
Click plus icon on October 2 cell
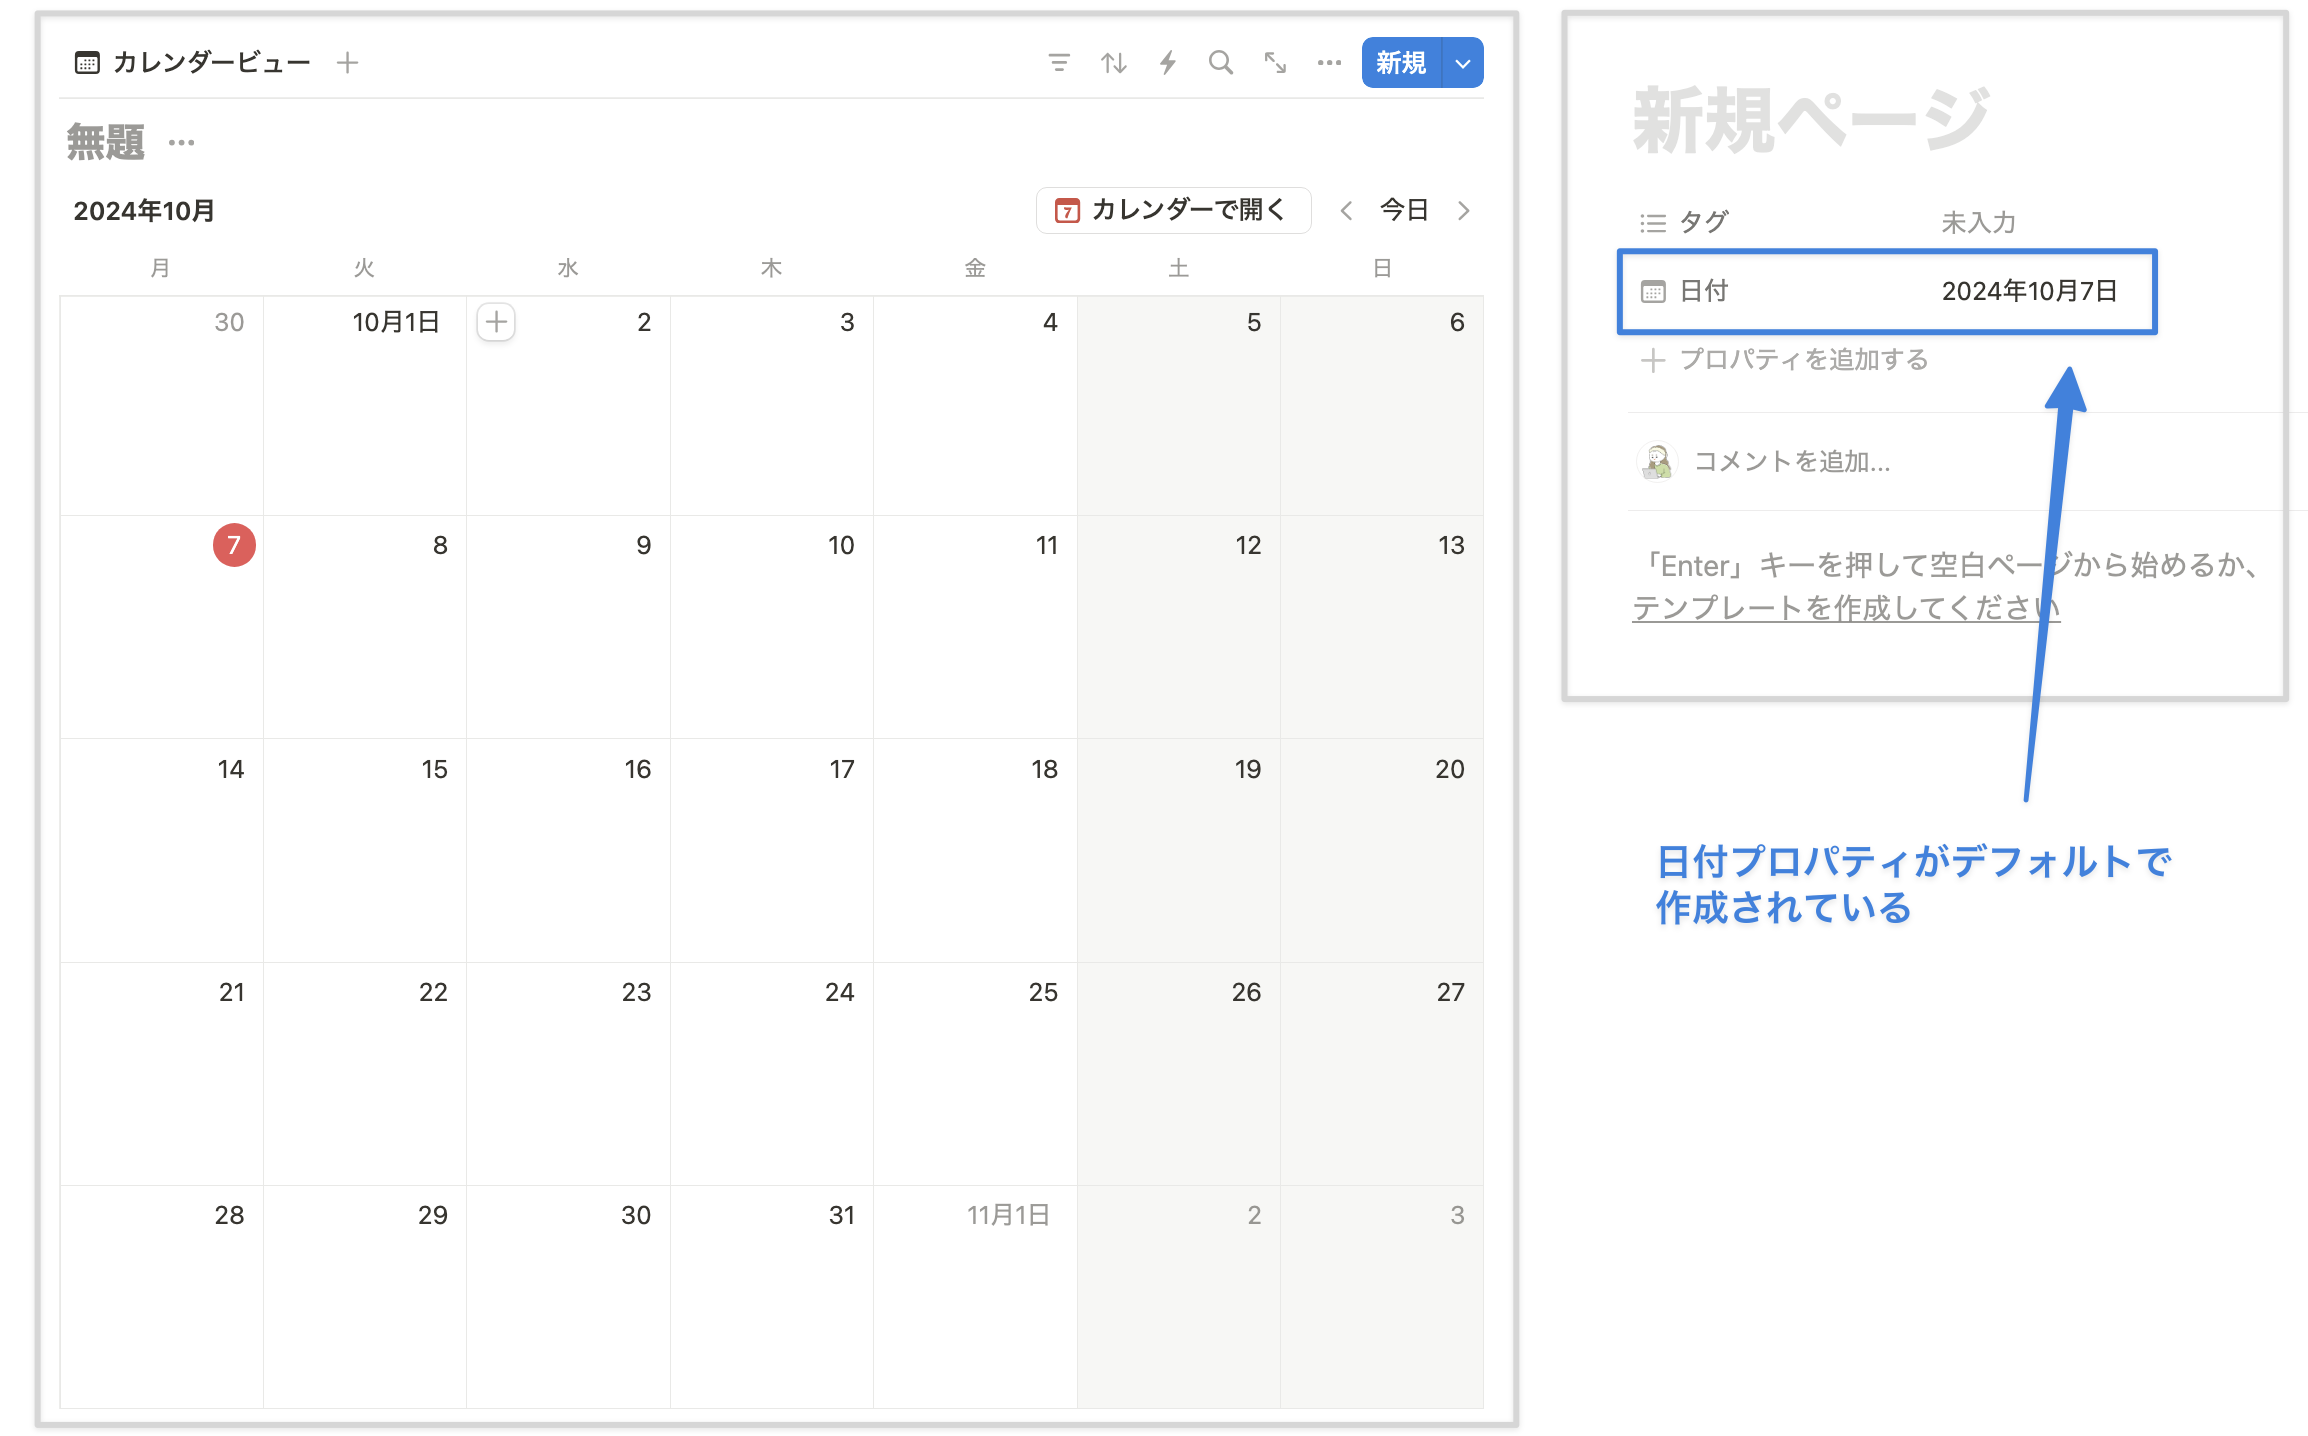(x=496, y=322)
